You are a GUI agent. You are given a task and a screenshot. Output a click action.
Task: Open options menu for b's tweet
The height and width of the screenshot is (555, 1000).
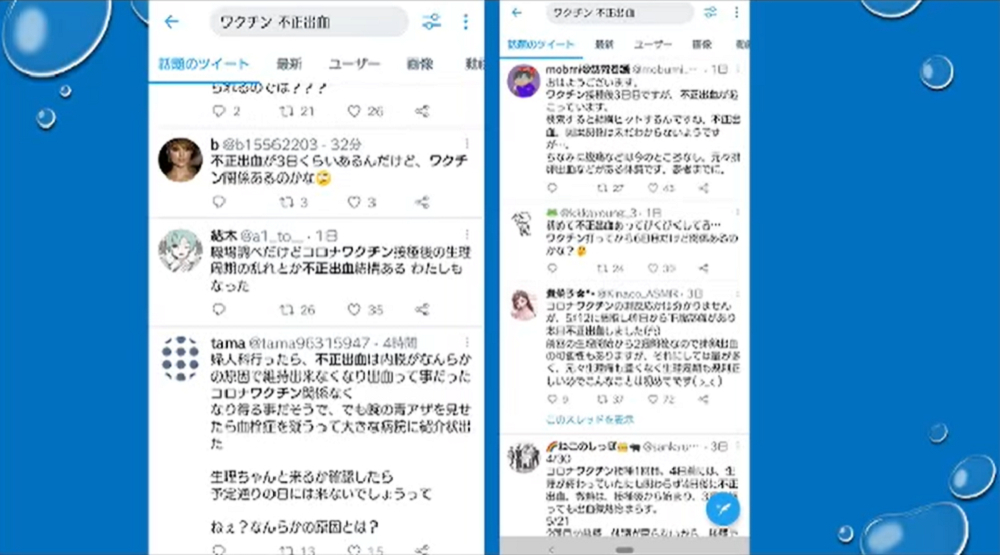[x=467, y=144]
